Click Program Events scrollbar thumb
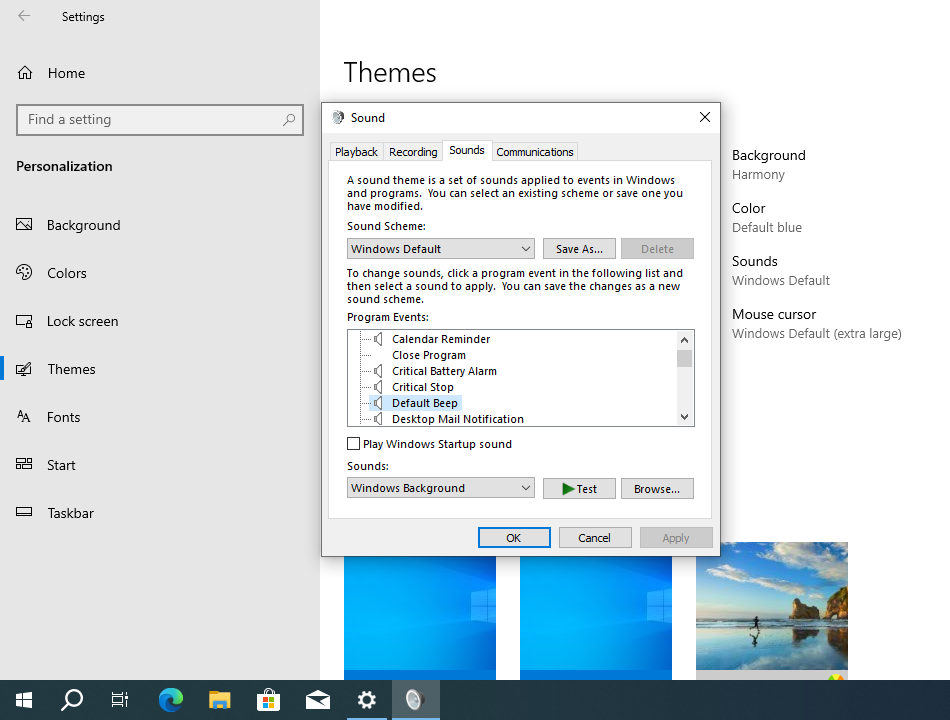The image size is (950, 720). coord(685,359)
